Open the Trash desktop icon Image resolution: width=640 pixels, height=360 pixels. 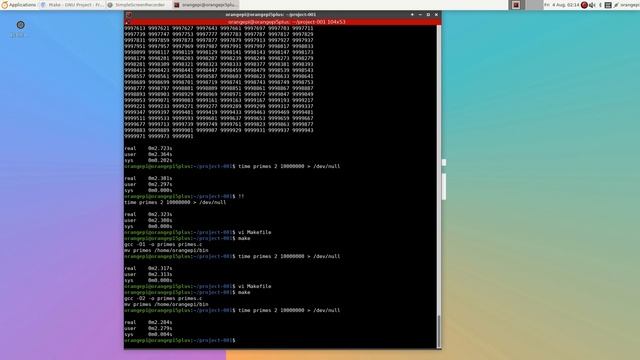coord(20,29)
